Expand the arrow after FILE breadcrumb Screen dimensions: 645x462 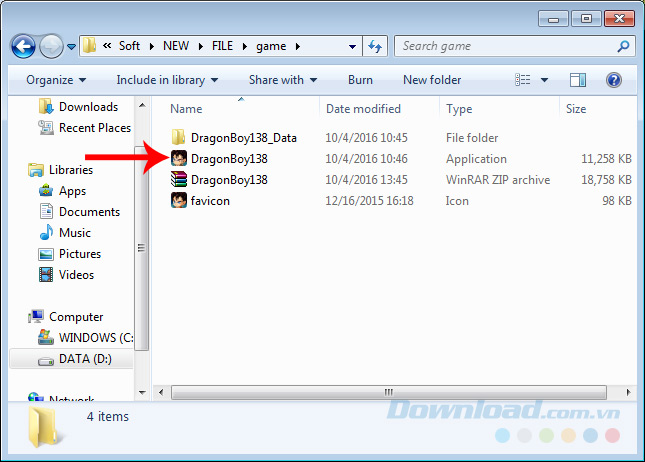pyautogui.click(x=245, y=46)
